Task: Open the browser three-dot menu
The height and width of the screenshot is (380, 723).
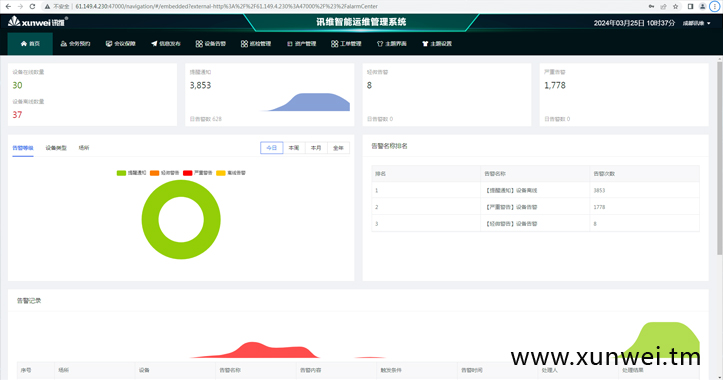Action: pyautogui.click(x=715, y=6)
